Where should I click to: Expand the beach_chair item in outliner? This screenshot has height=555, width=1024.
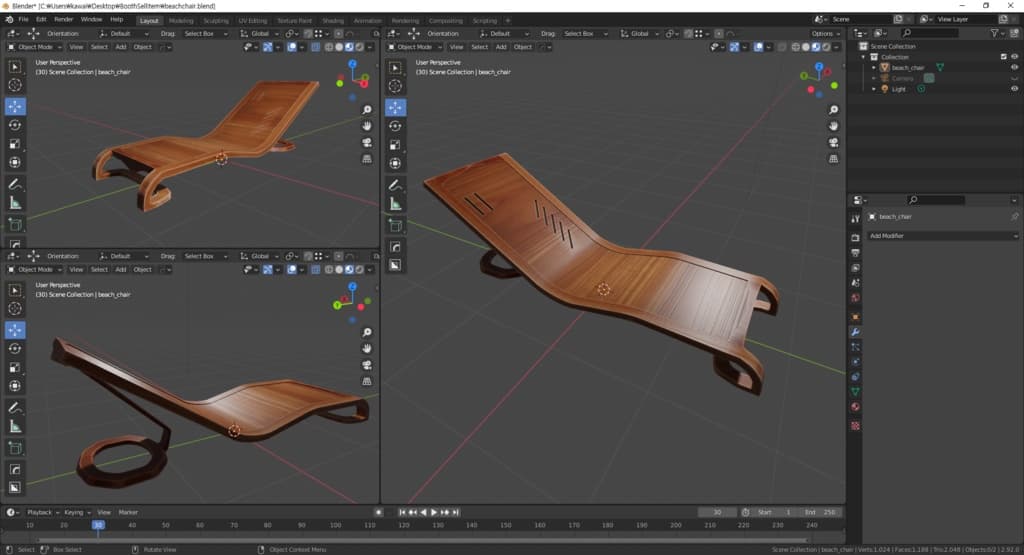point(873,68)
